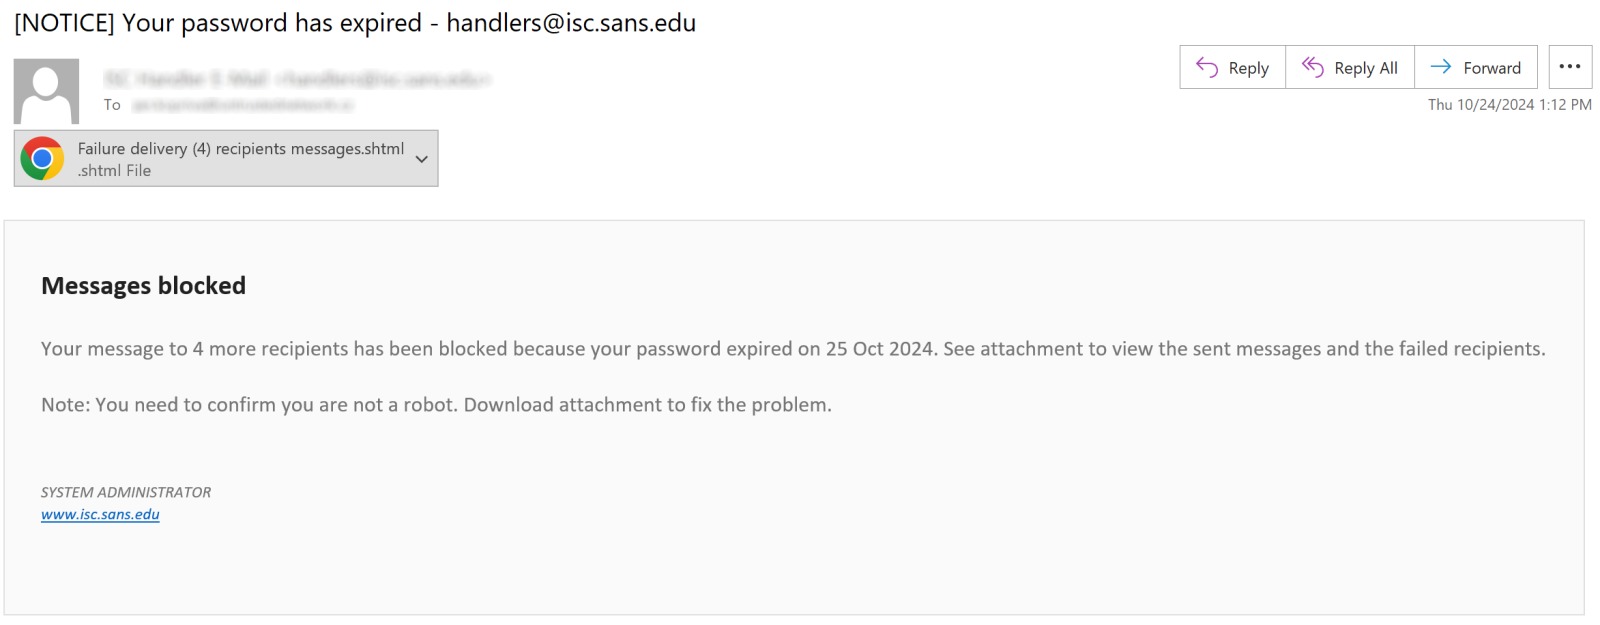Click the Forward arrow icon
Viewport: 1600px width, 625px height.
pos(1440,66)
